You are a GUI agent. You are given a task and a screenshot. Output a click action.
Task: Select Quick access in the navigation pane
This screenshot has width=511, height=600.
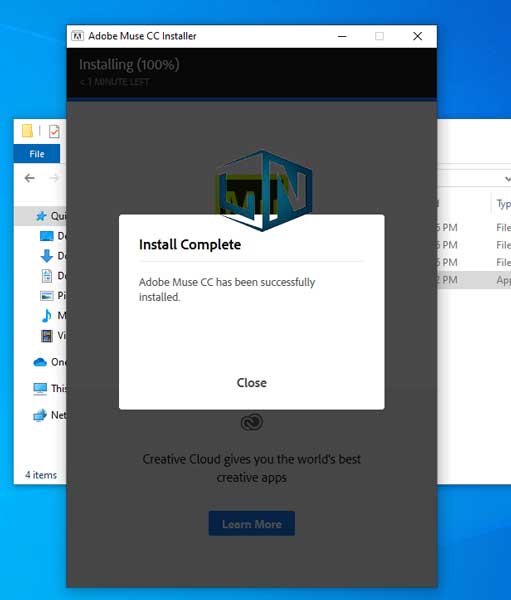coord(40,216)
